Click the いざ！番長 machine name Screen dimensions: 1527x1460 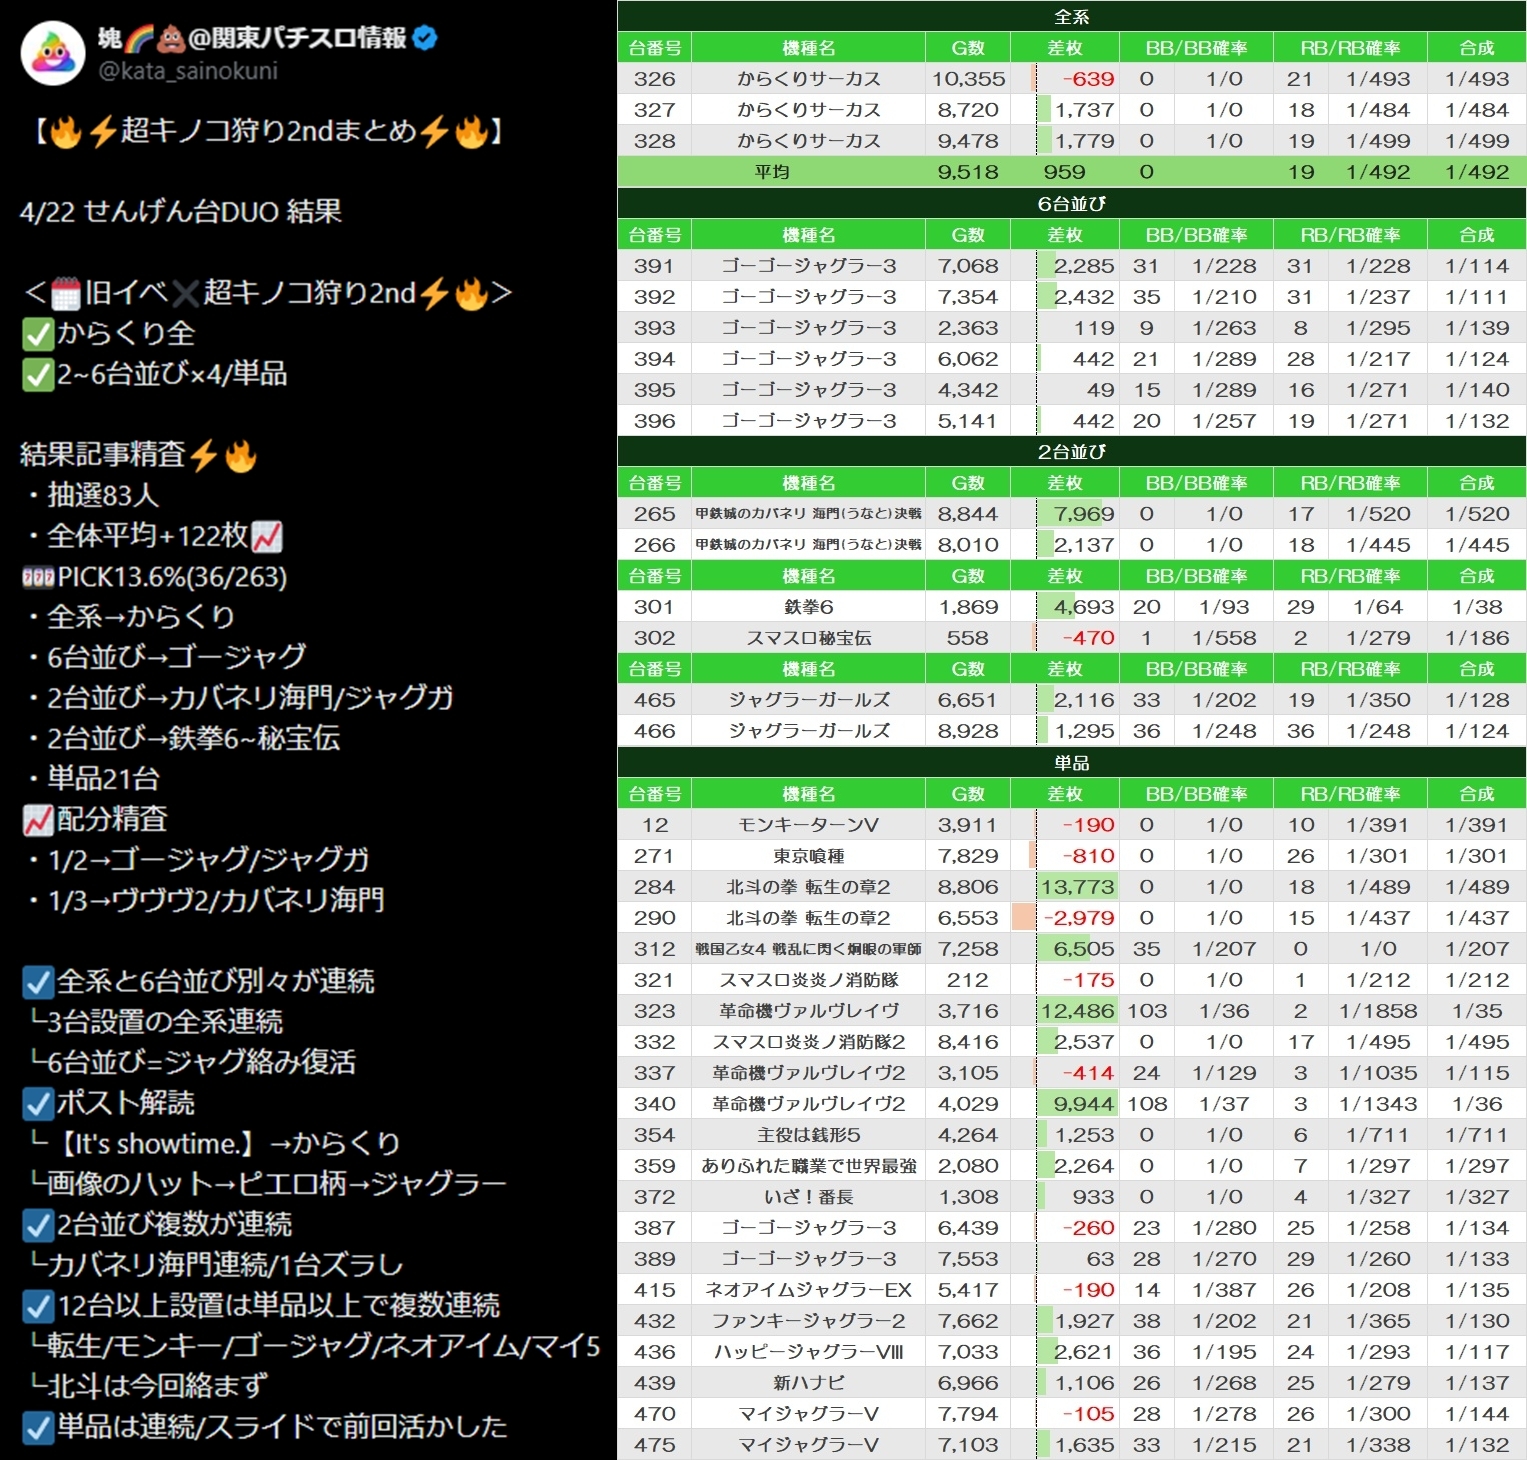pos(809,1197)
